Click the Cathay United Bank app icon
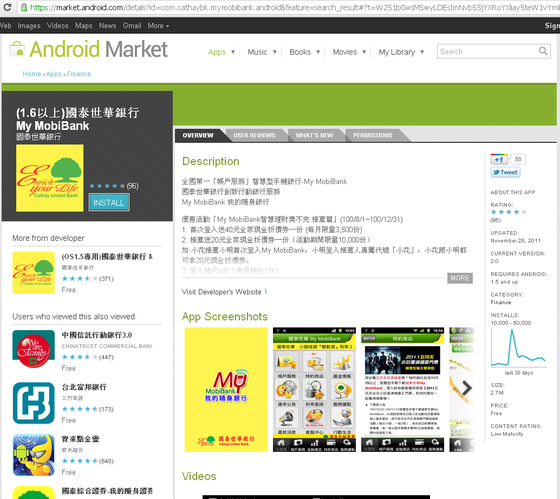560x499 pixels. pyautogui.click(x=50, y=178)
